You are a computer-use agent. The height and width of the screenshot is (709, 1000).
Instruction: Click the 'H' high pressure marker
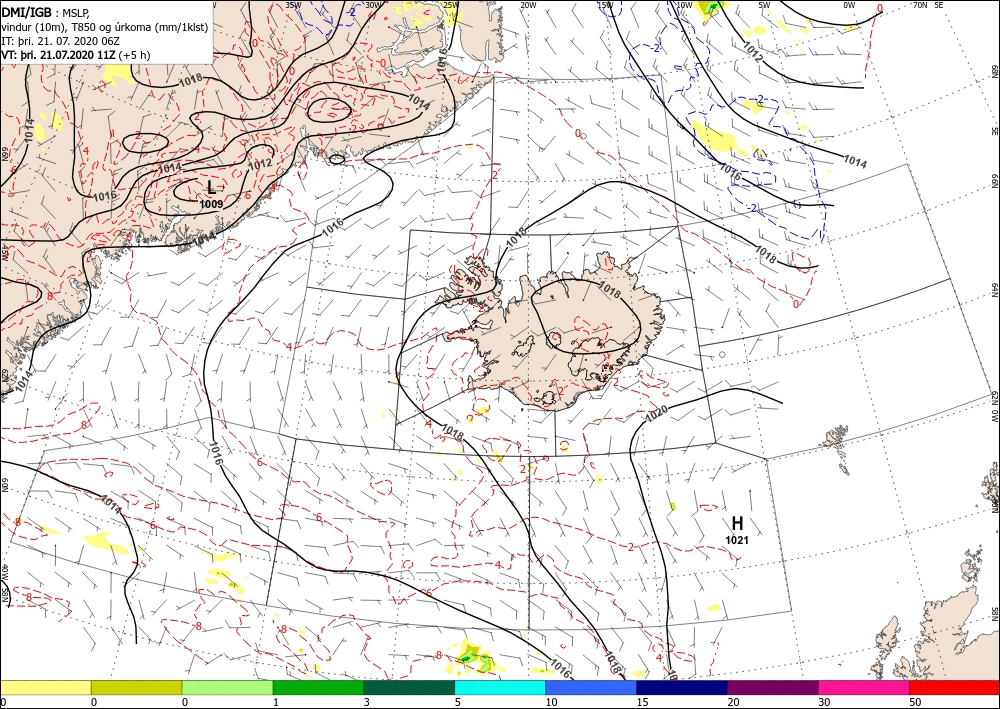pyautogui.click(x=737, y=524)
